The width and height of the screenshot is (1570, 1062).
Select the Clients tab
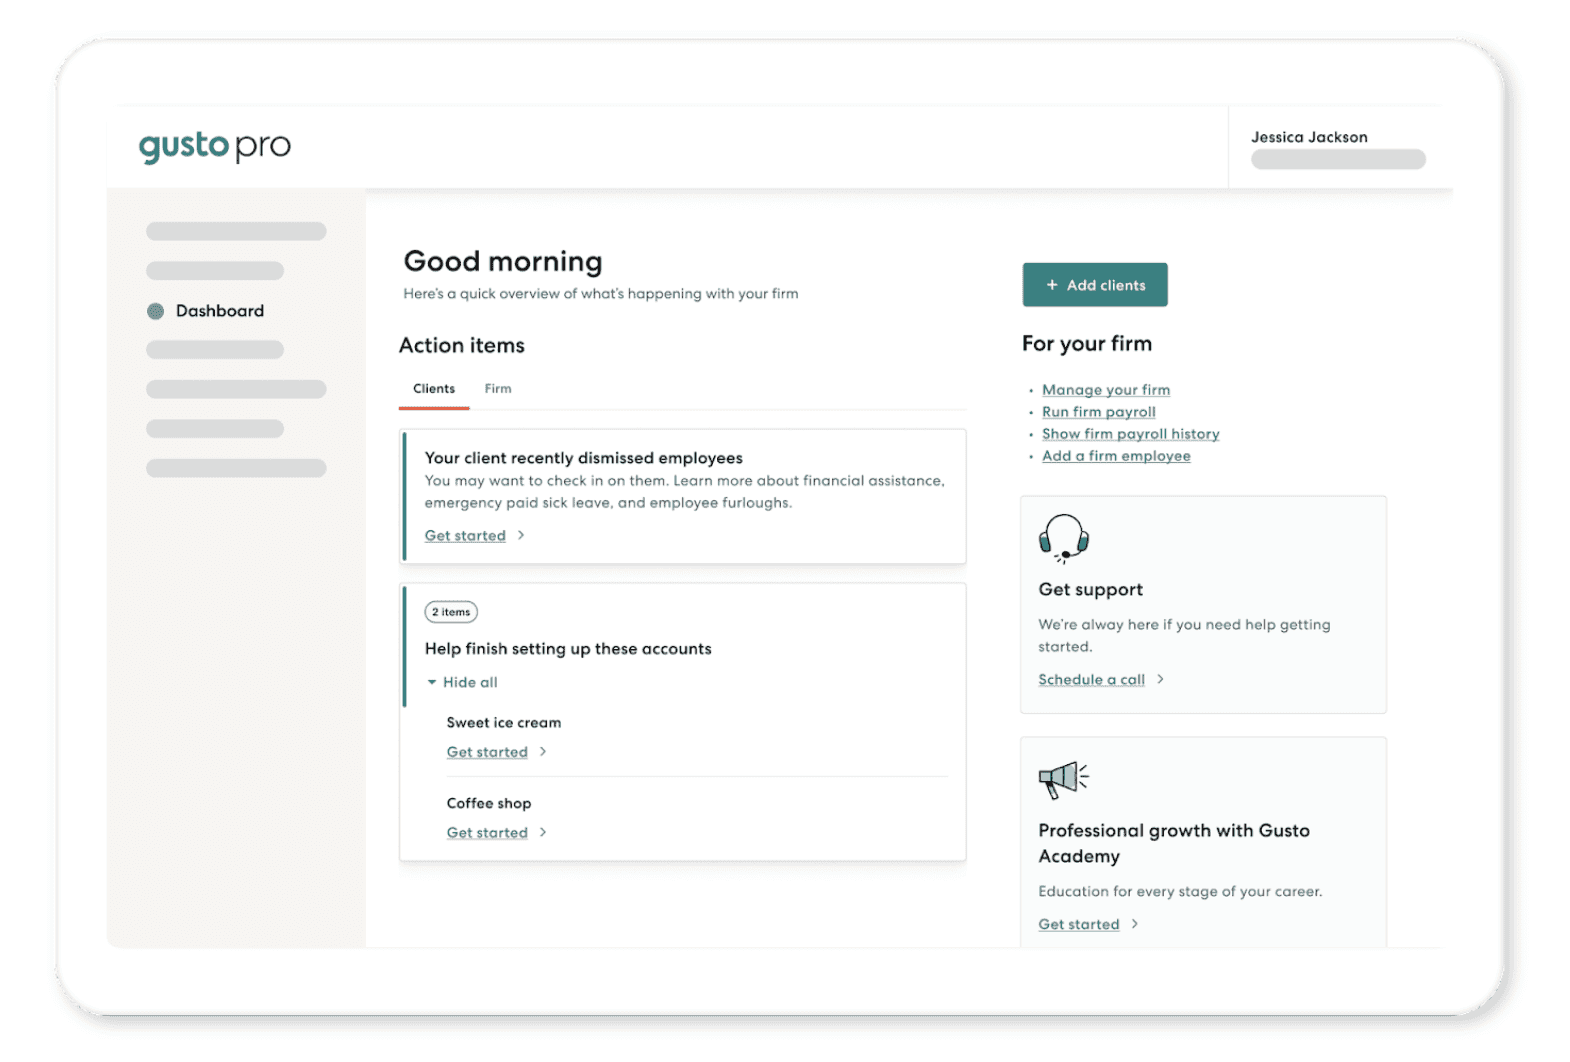tap(433, 389)
